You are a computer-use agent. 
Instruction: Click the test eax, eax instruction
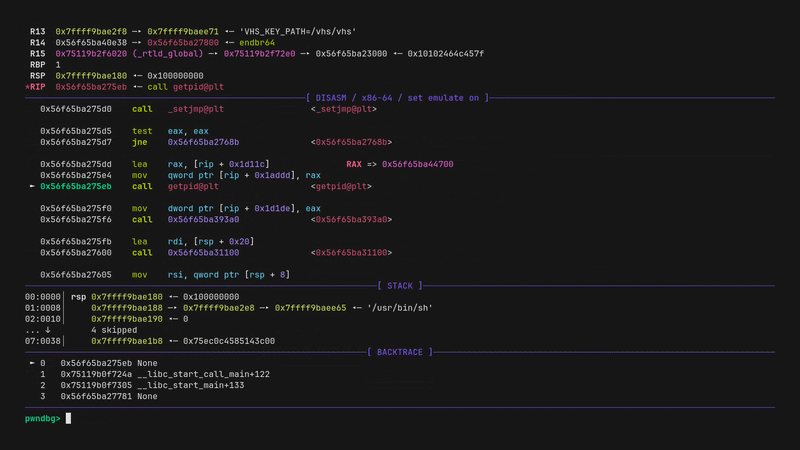pos(170,131)
